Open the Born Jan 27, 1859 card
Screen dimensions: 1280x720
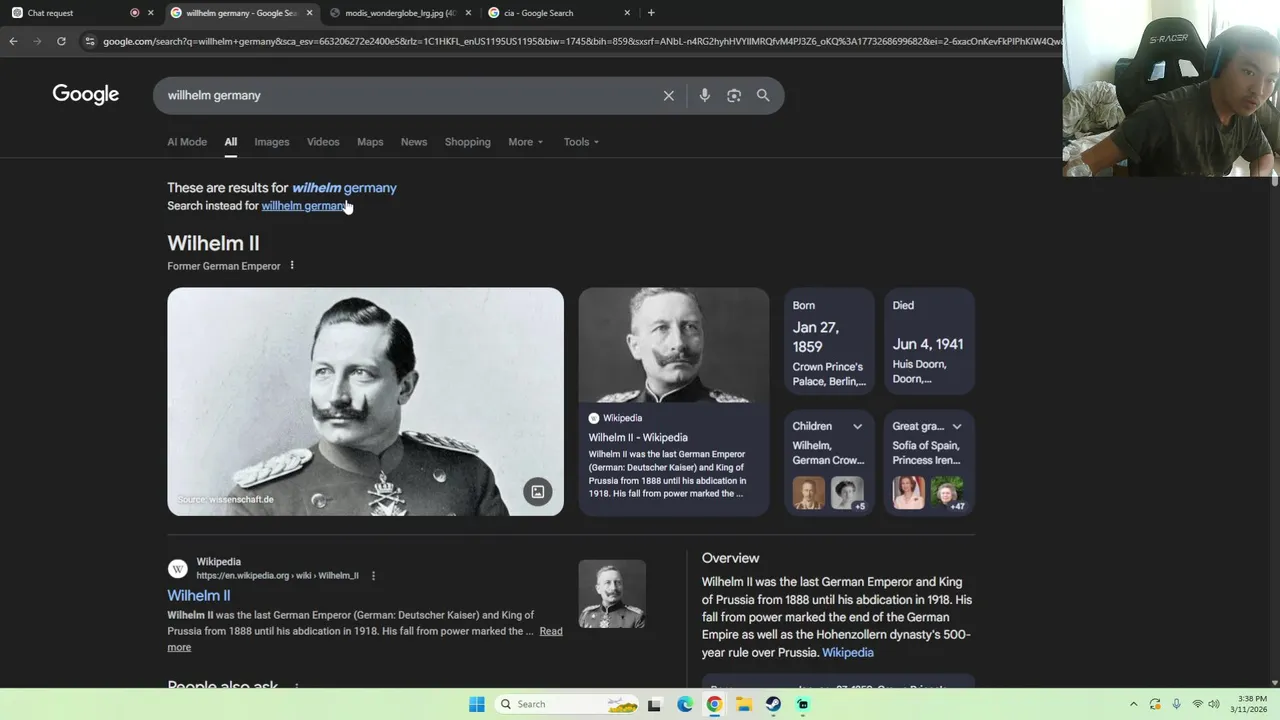(x=829, y=342)
